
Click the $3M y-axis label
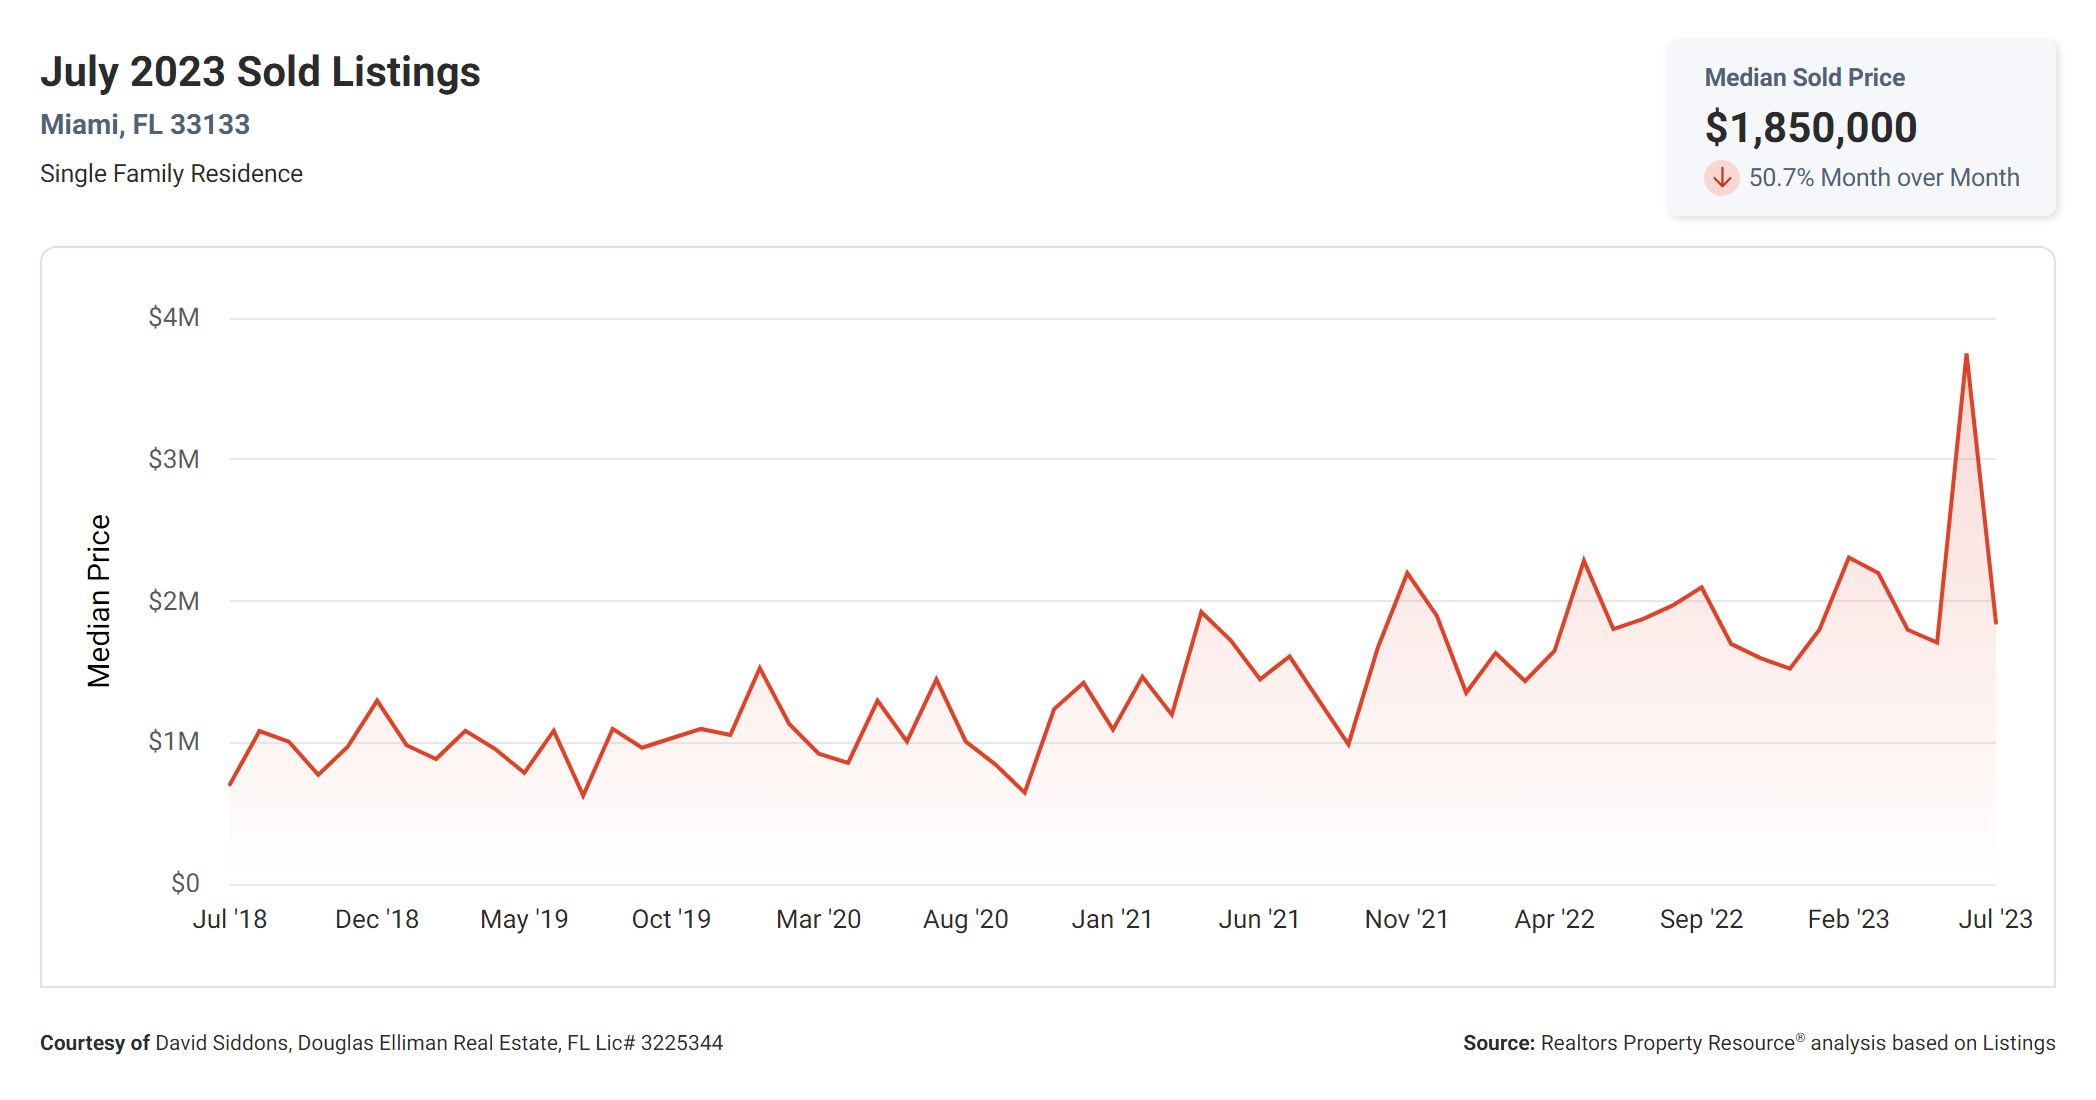tap(174, 460)
